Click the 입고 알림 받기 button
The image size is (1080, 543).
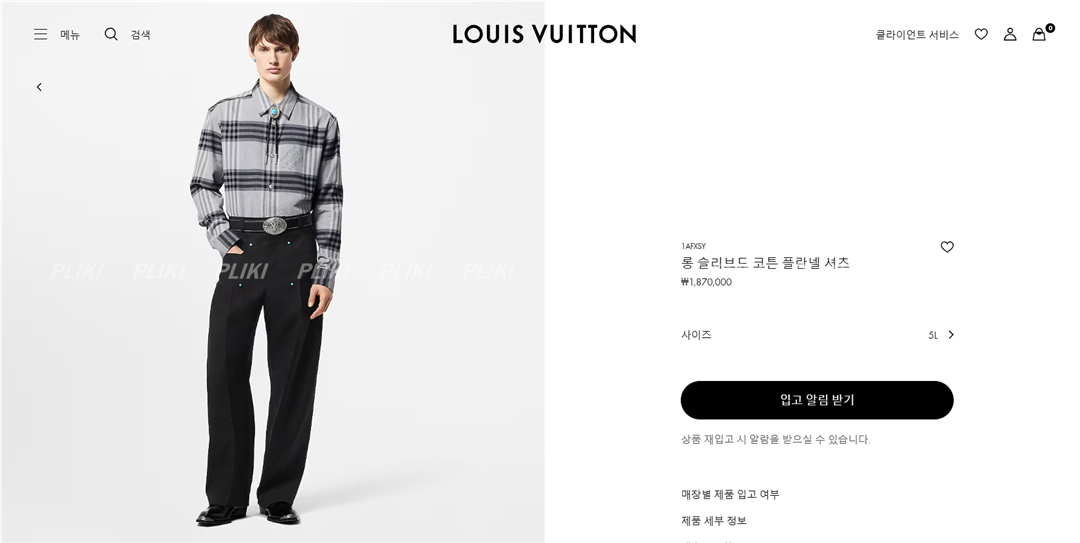click(817, 400)
